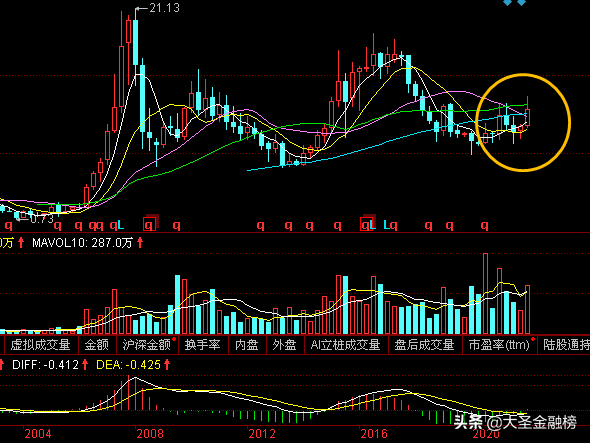The image size is (590, 443).
Task: Click the red arrow after DIFF -0.412
Action: point(85,364)
